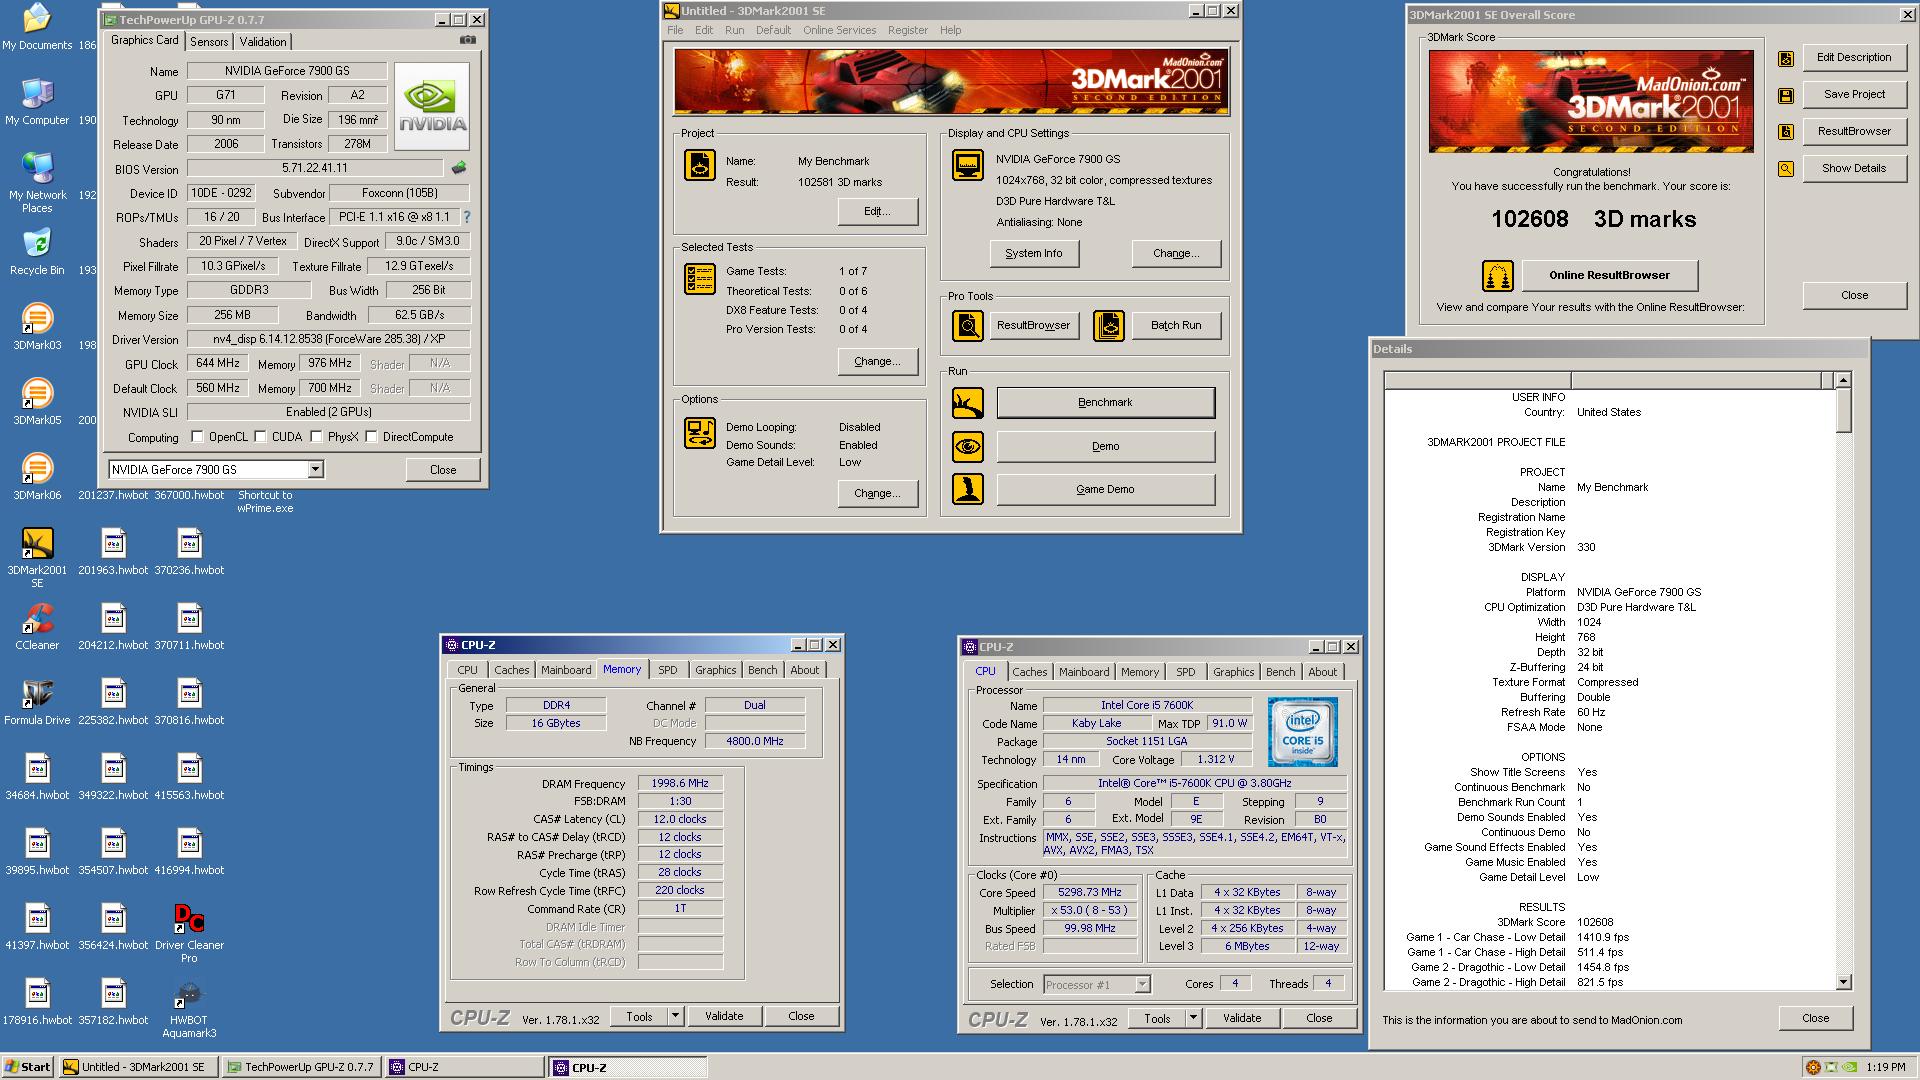Open the File menu in 3DMark2001

[x=675, y=30]
